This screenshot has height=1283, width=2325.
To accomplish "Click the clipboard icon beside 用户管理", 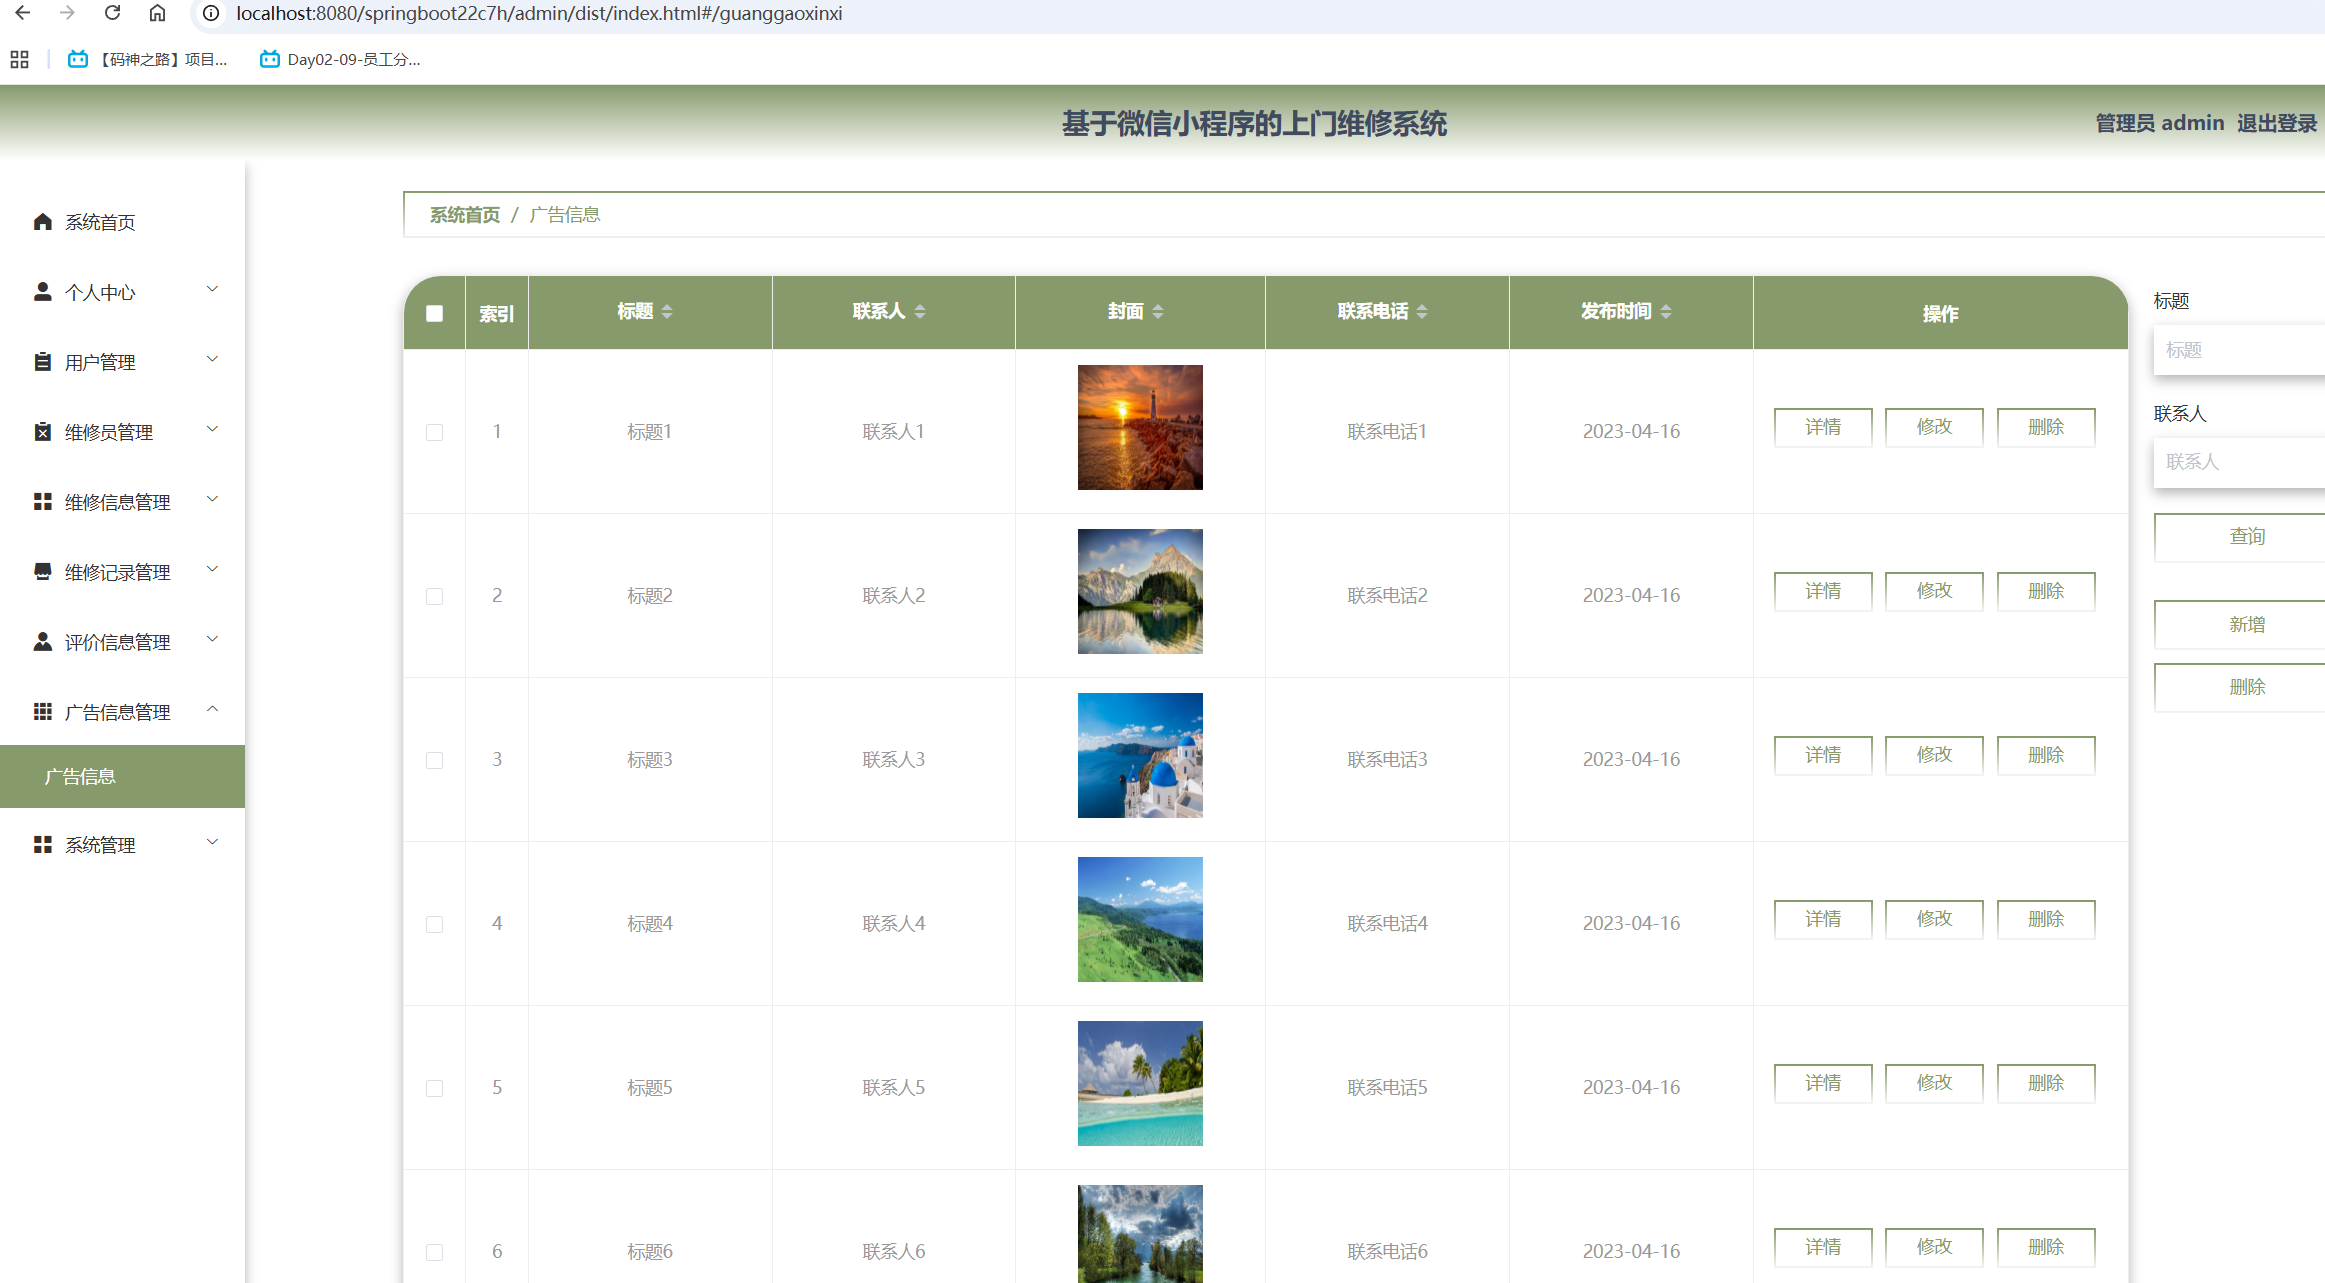I will pos(42,361).
